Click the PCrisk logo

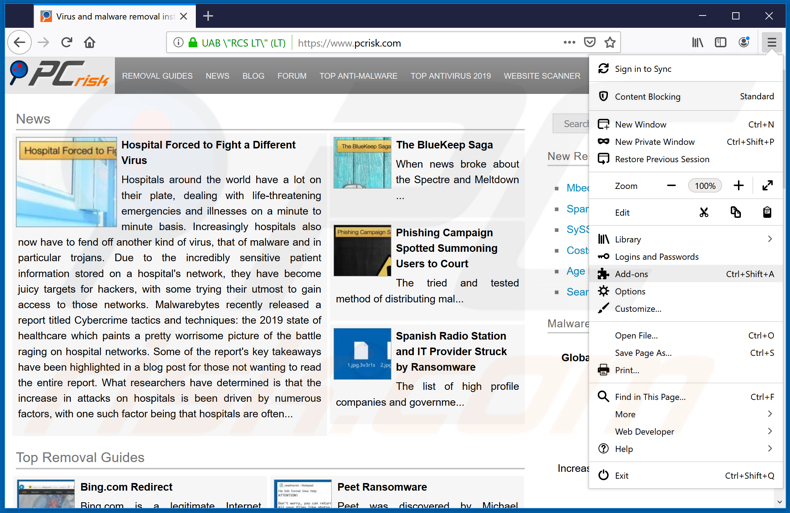click(x=59, y=75)
